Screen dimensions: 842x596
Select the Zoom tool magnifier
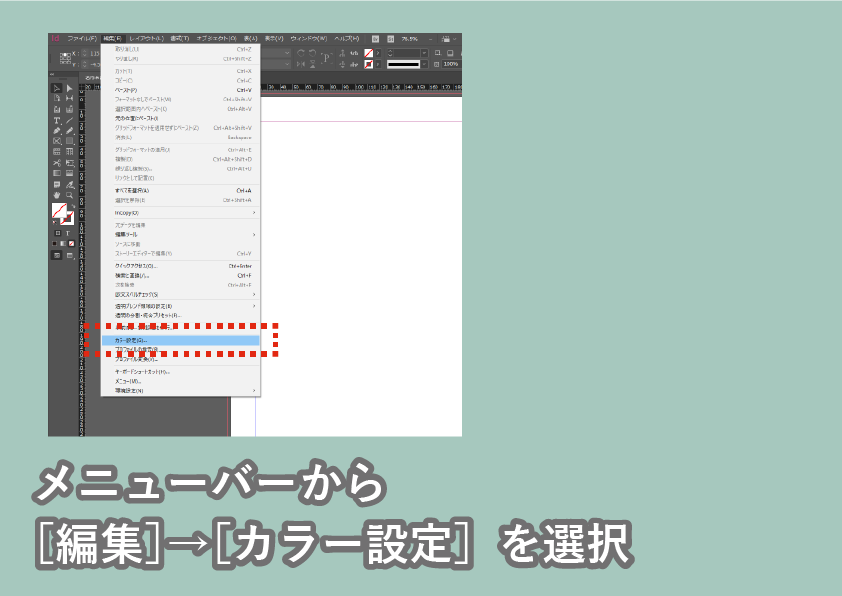coord(69,195)
